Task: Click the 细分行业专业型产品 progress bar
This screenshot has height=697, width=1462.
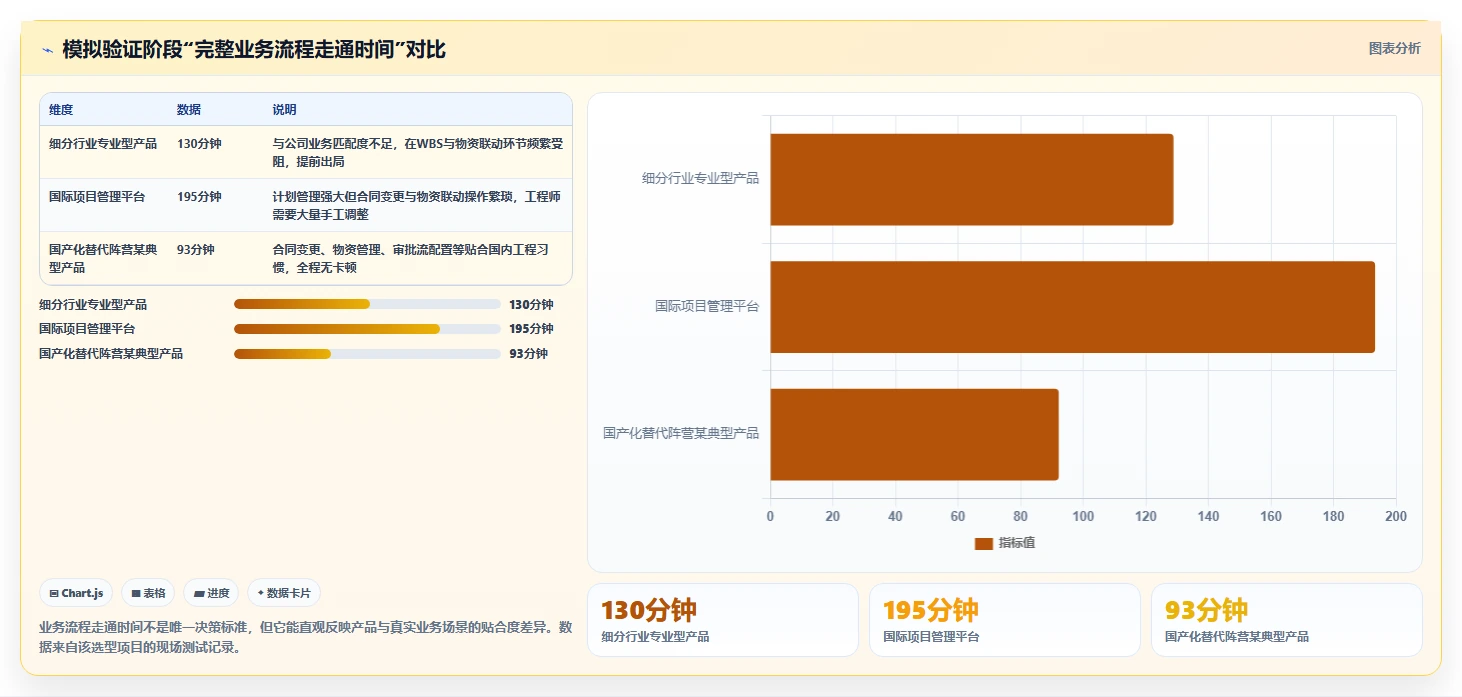Action: [x=367, y=305]
